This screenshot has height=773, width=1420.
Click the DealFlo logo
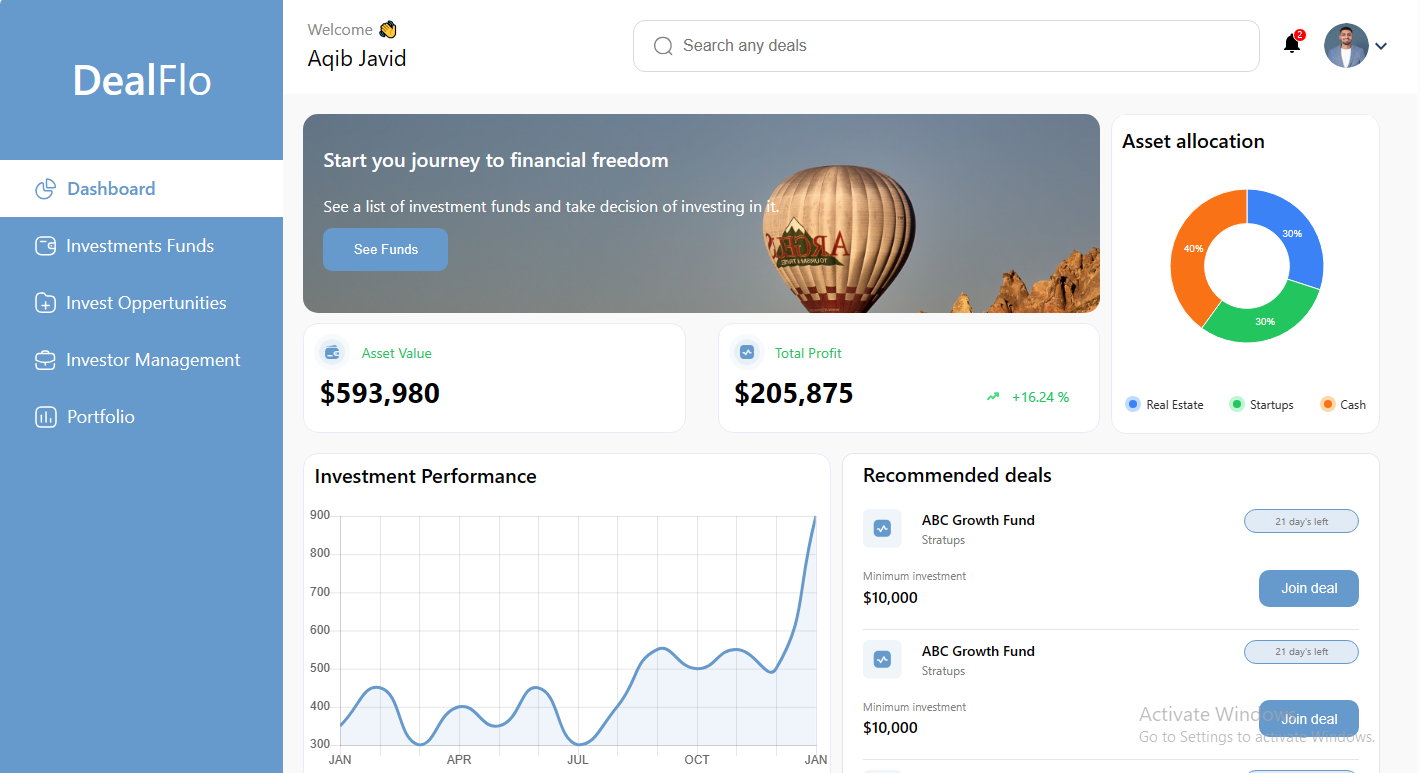pyautogui.click(x=142, y=81)
